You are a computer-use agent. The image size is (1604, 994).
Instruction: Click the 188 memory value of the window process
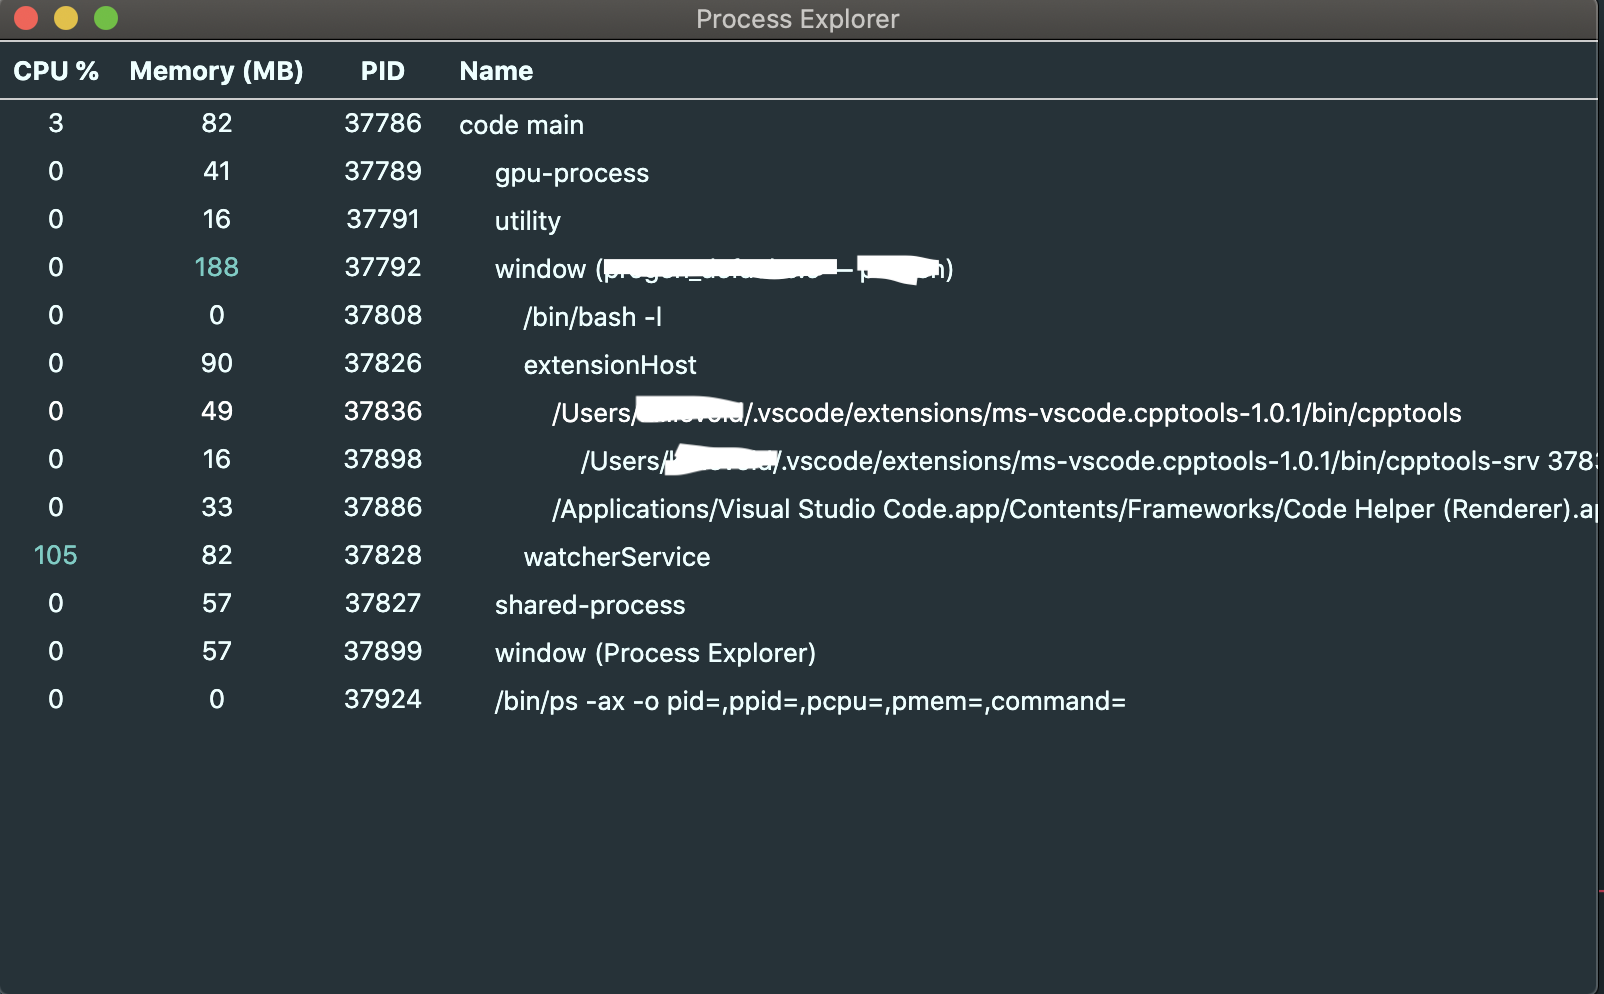(215, 267)
